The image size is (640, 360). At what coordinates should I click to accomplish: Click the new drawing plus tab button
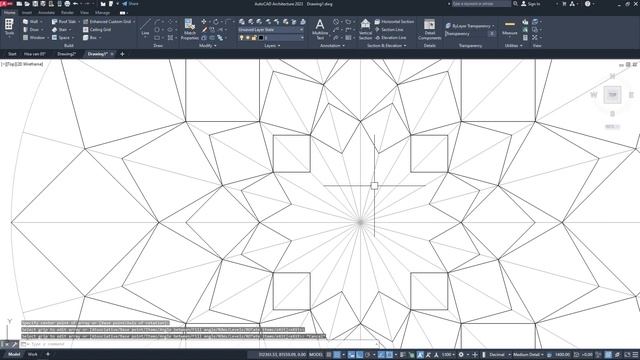pos(122,54)
